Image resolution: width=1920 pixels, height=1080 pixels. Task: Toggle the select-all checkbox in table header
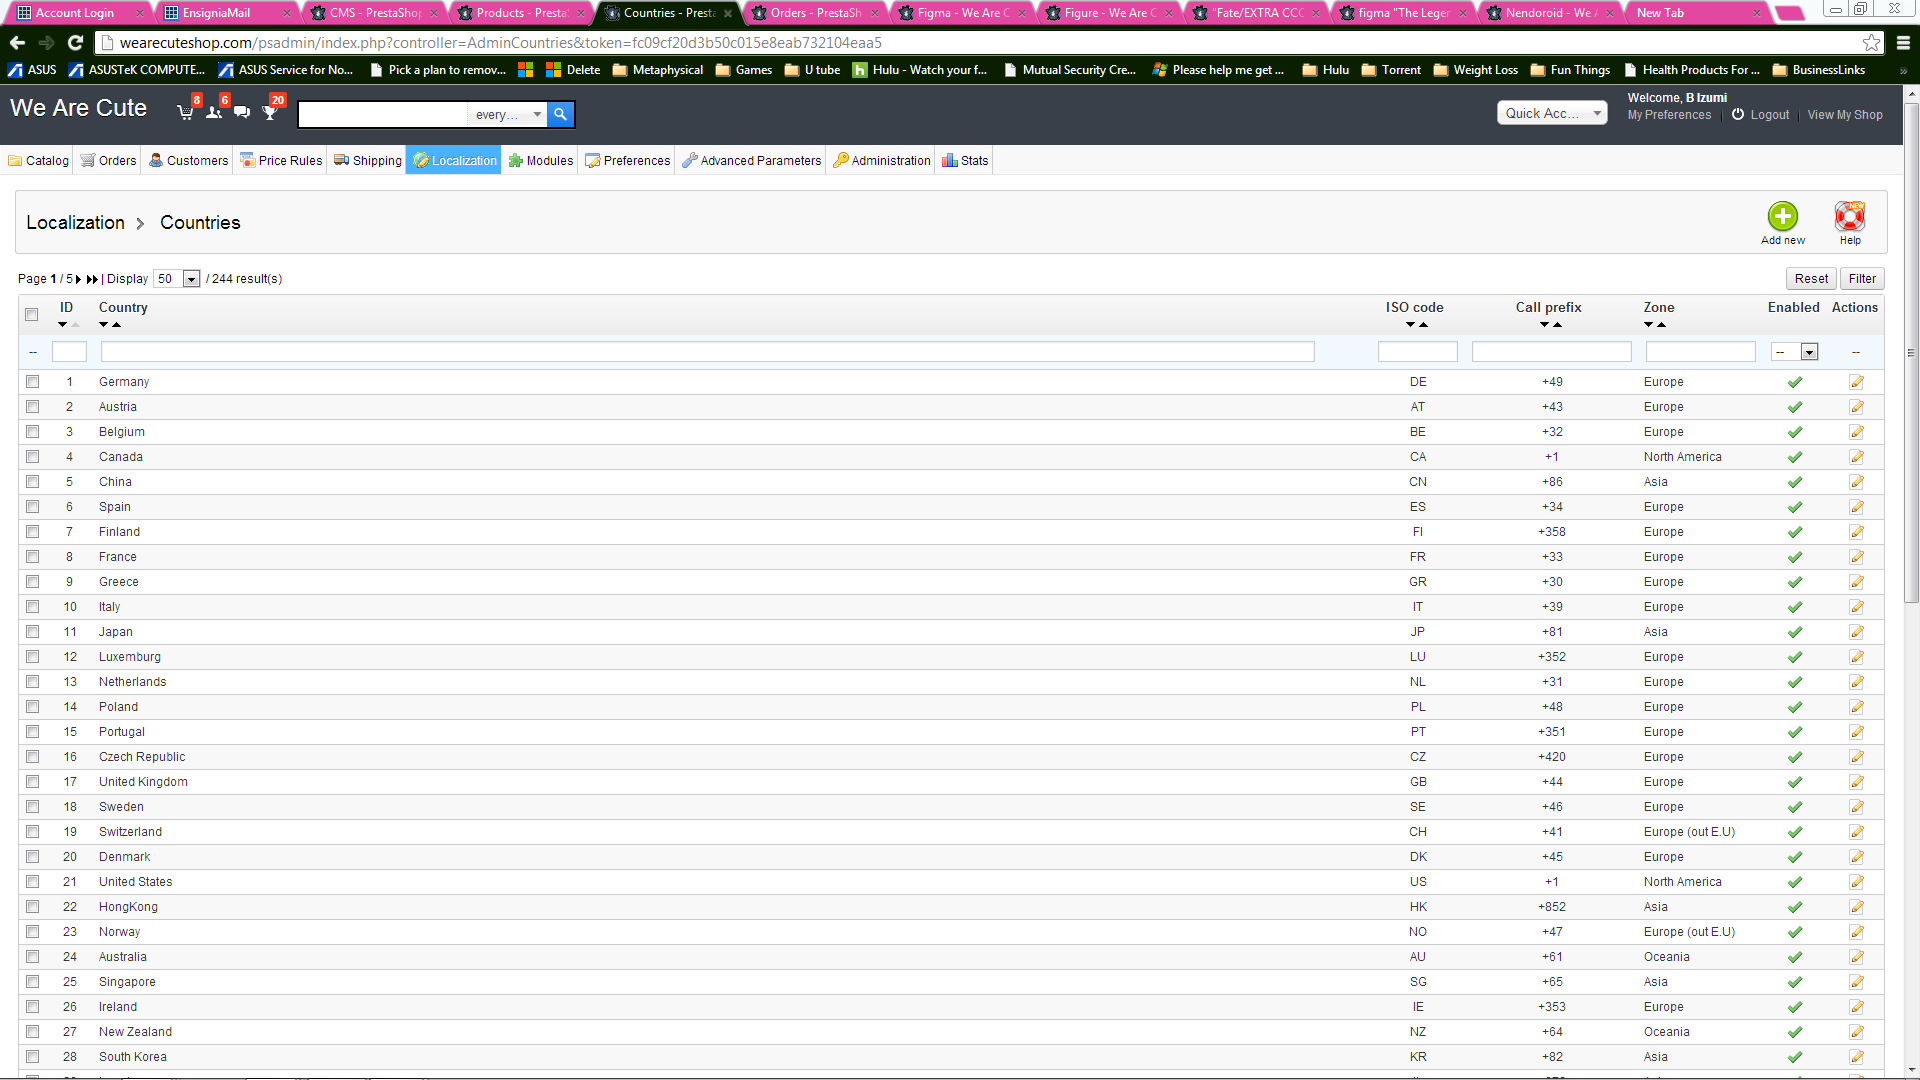(x=31, y=314)
